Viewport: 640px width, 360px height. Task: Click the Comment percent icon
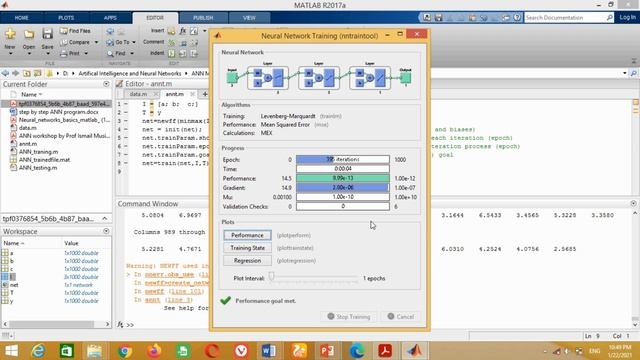coord(172,42)
